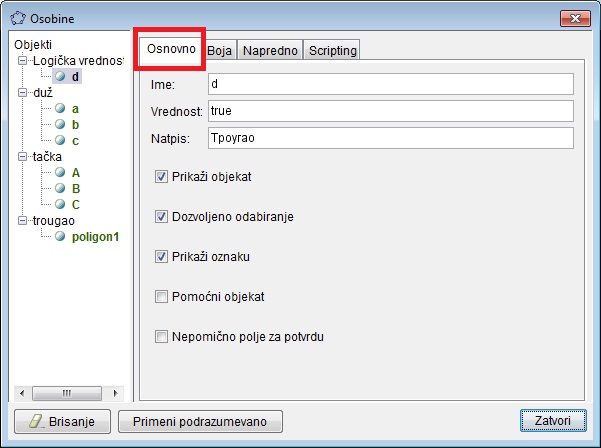Open the Napredno tab
The height and width of the screenshot is (448, 601).
[270, 50]
